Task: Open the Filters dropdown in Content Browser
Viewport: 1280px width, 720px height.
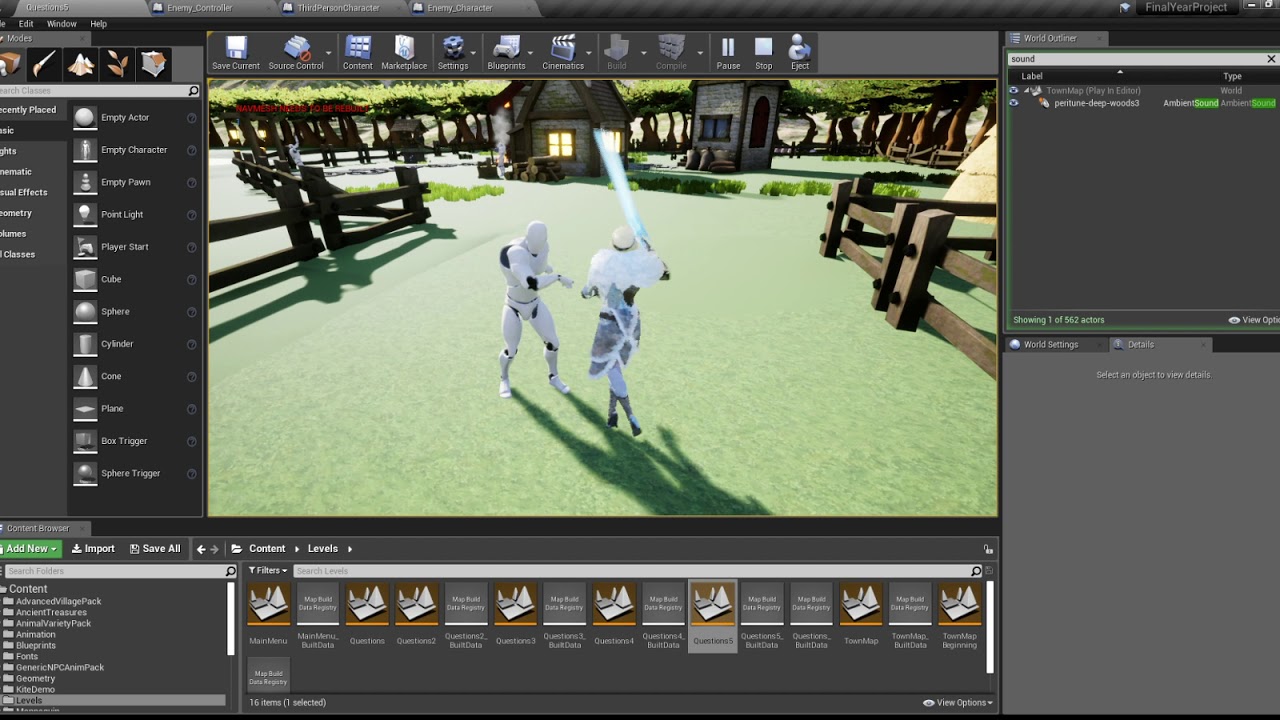Action: pyautogui.click(x=267, y=571)
